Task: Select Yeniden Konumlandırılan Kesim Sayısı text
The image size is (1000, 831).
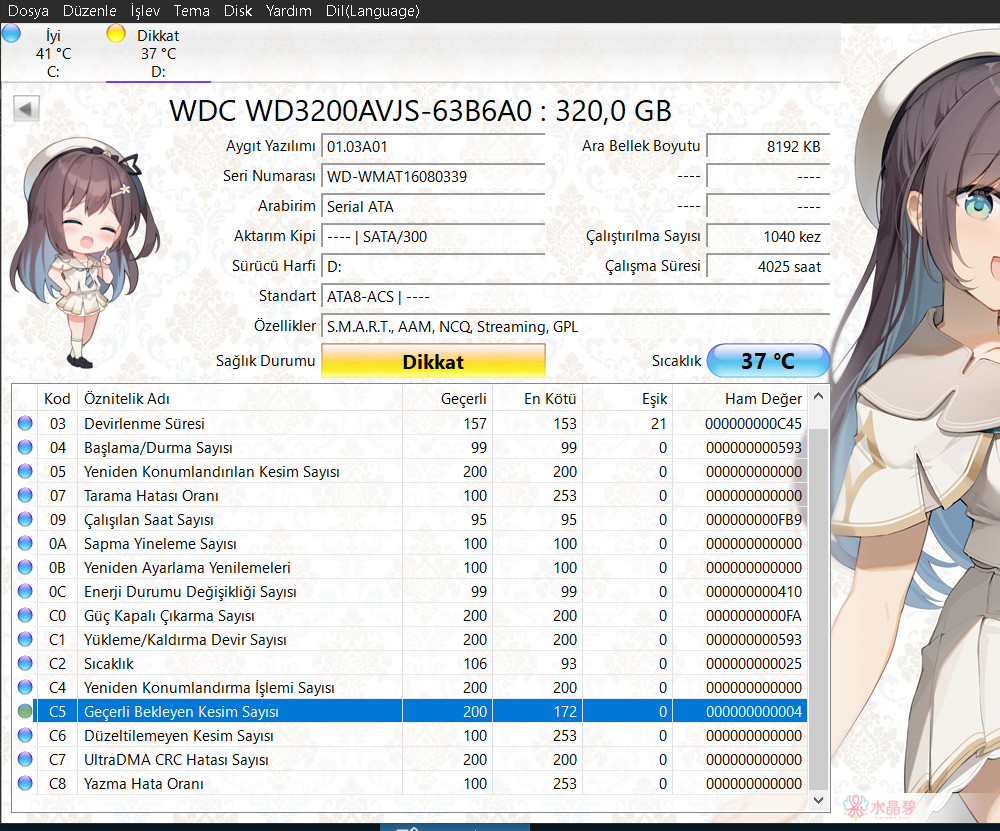Action: tap(212, 472)
